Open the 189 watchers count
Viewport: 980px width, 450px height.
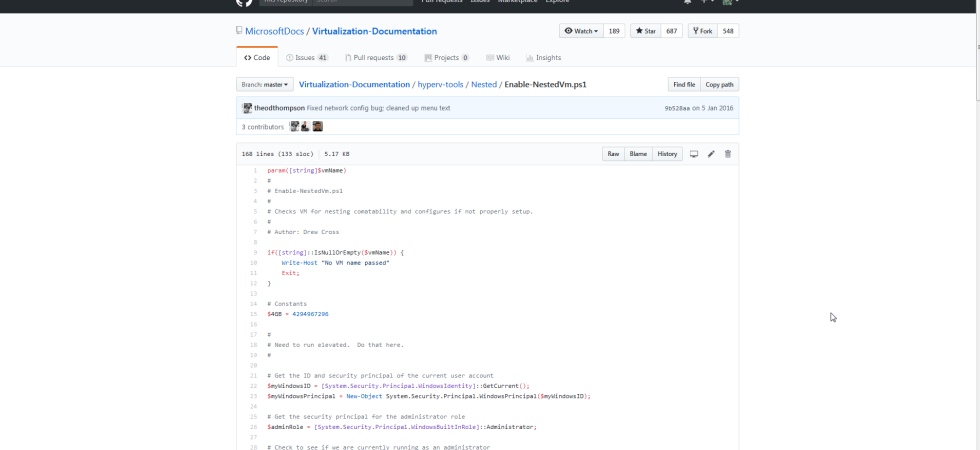(614, 31)
